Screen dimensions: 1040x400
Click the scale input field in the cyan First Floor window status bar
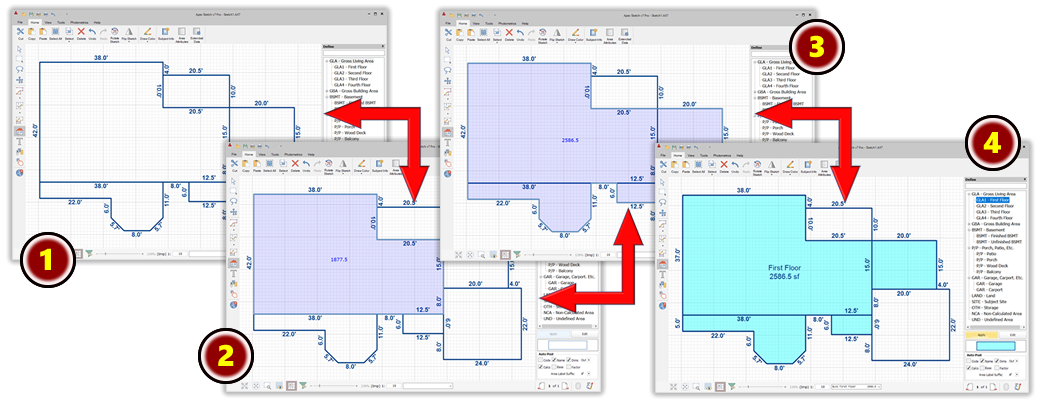pos(822,387)
